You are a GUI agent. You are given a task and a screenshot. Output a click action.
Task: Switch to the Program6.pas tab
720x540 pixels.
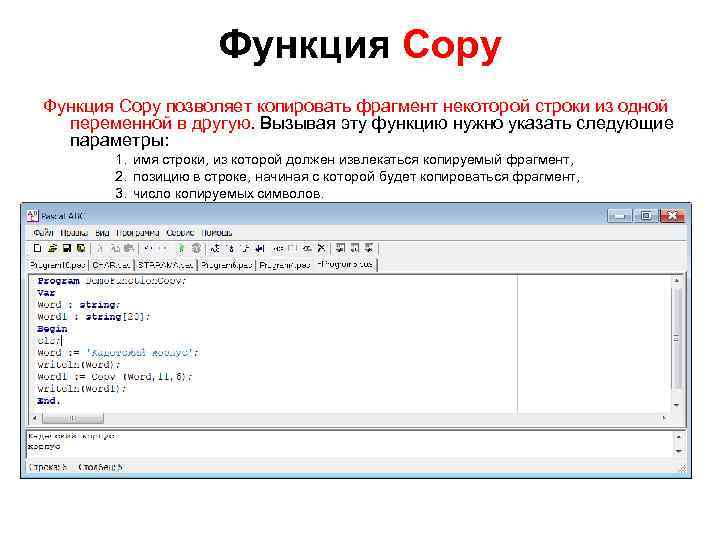point(226,265)
